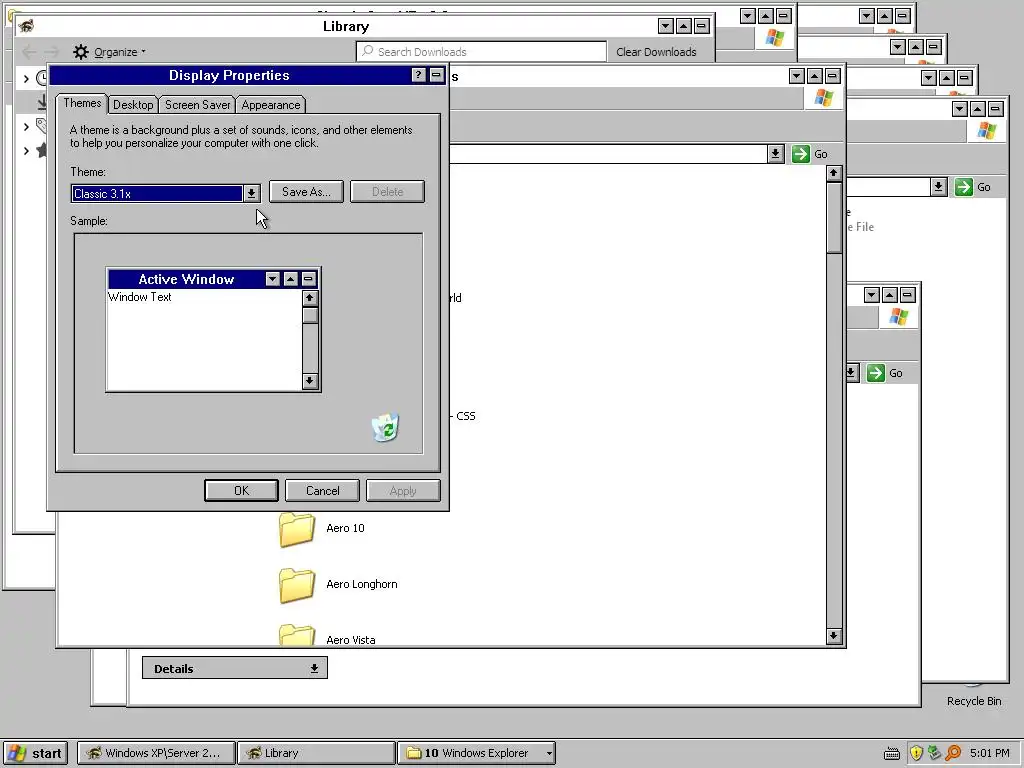
Task: Open address dropdown in the 'File' text window
Action: 938,187
